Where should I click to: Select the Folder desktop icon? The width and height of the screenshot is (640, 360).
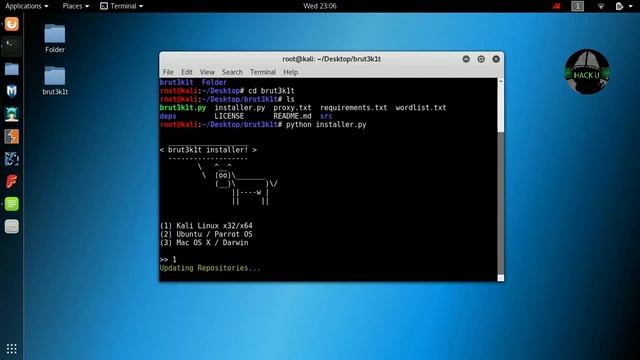[x=55, y=38]
